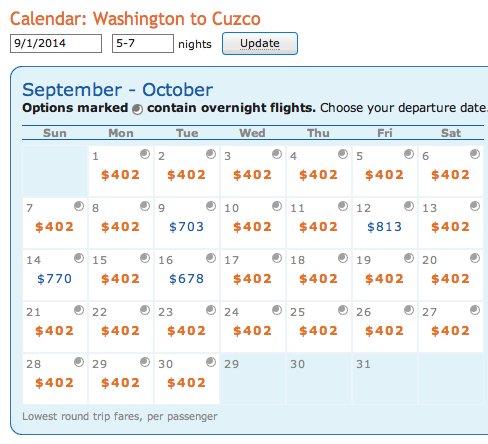Screen dimensions: 488x444
Task: Select the $402 fare on September 6
Action: [450, 175]
